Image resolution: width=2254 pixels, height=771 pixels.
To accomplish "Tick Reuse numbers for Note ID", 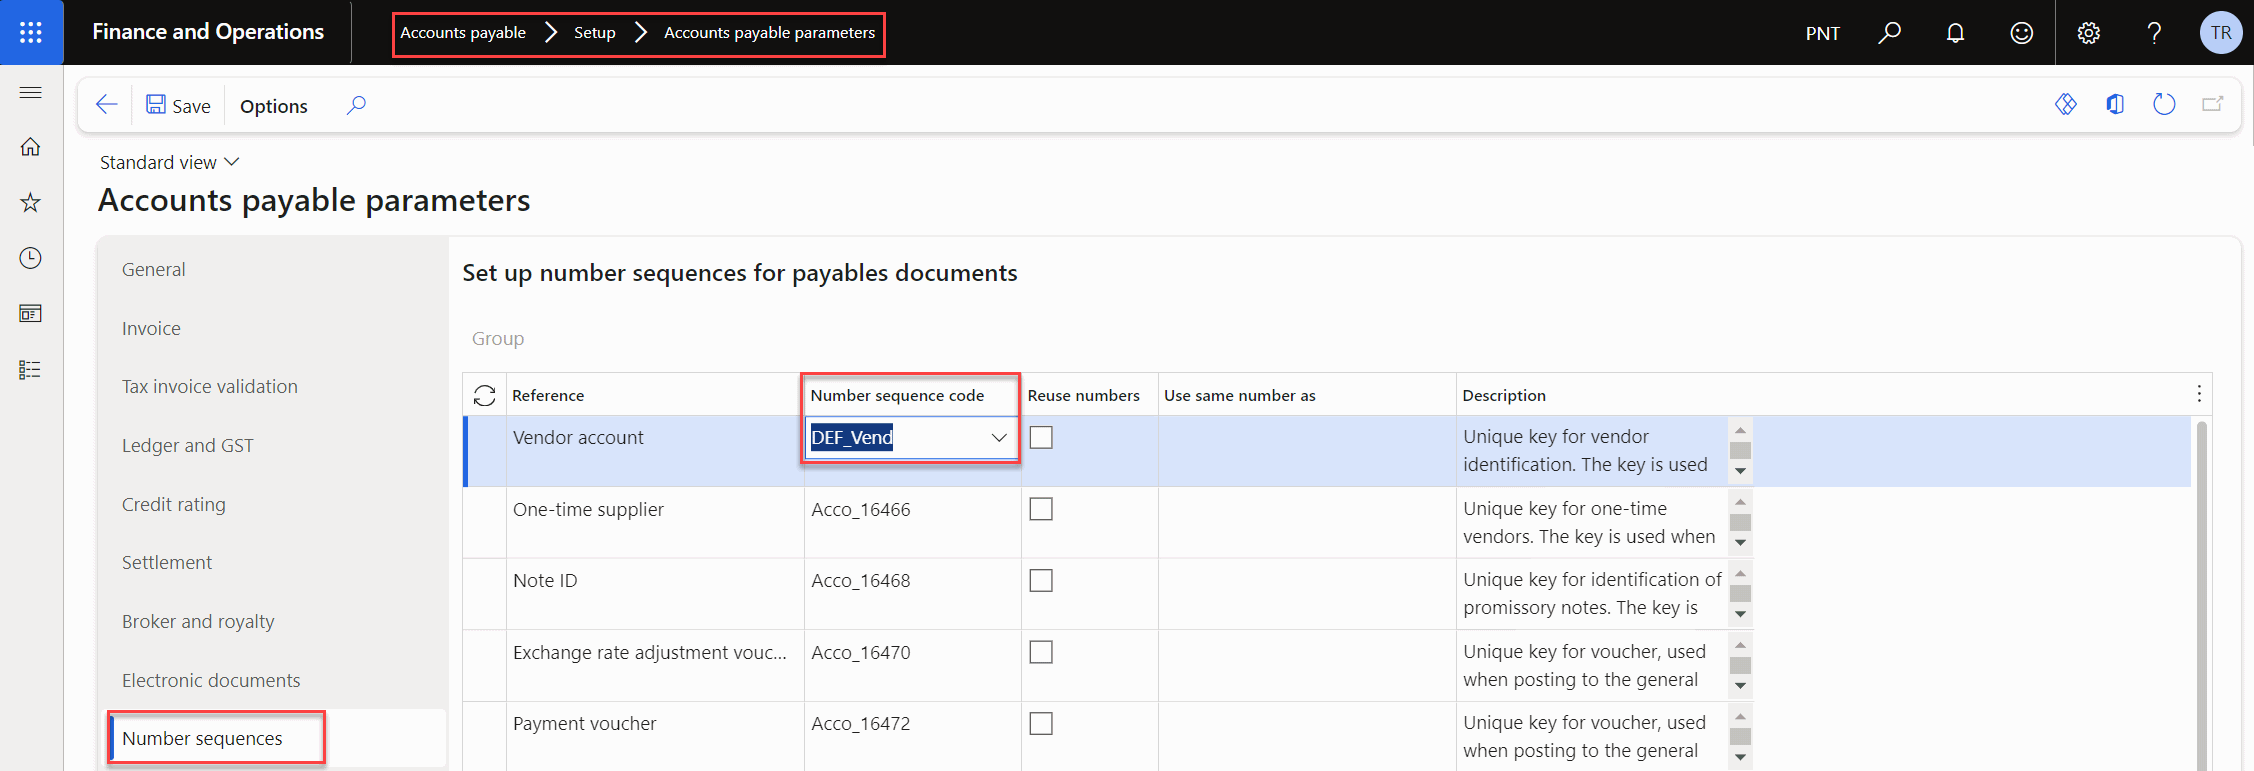I will click(x=1041, y=580).
